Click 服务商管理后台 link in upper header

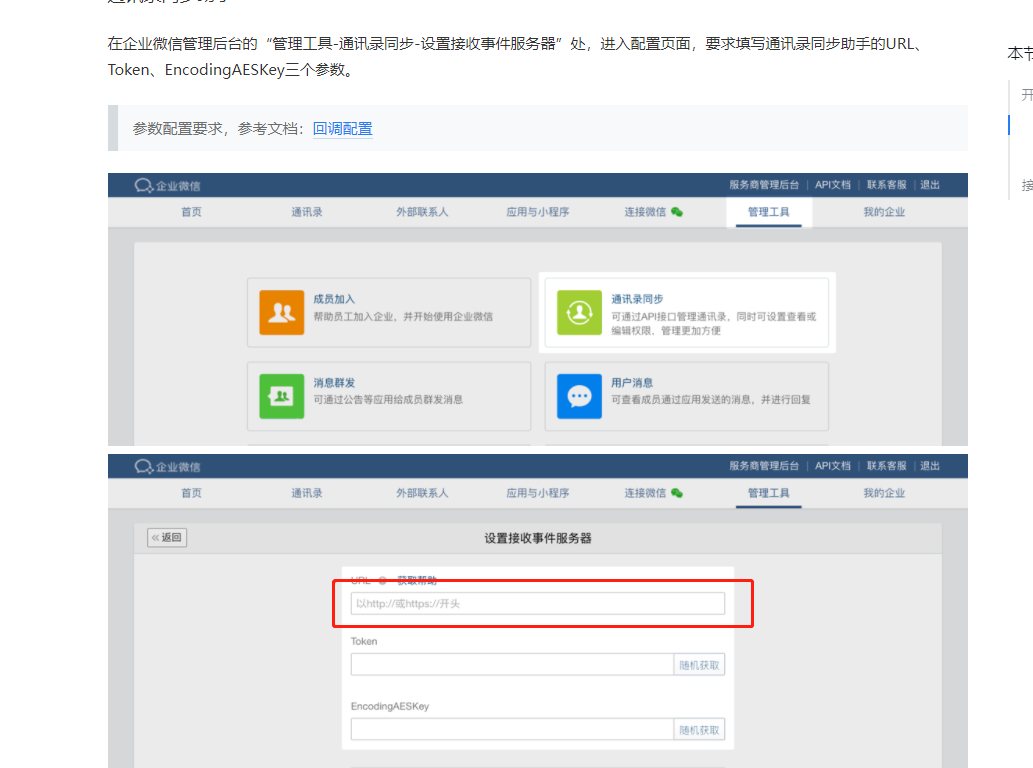point(764,185)
